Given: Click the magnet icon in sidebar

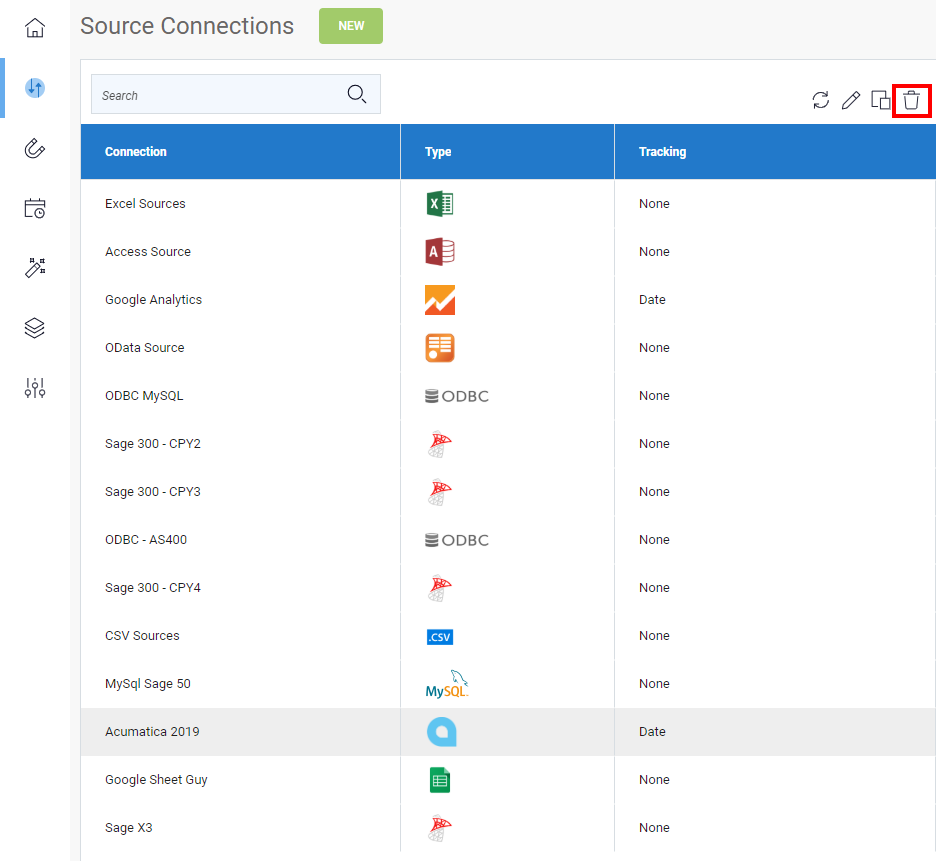Looking at the screenshot, I should click(x=35, y=149).
